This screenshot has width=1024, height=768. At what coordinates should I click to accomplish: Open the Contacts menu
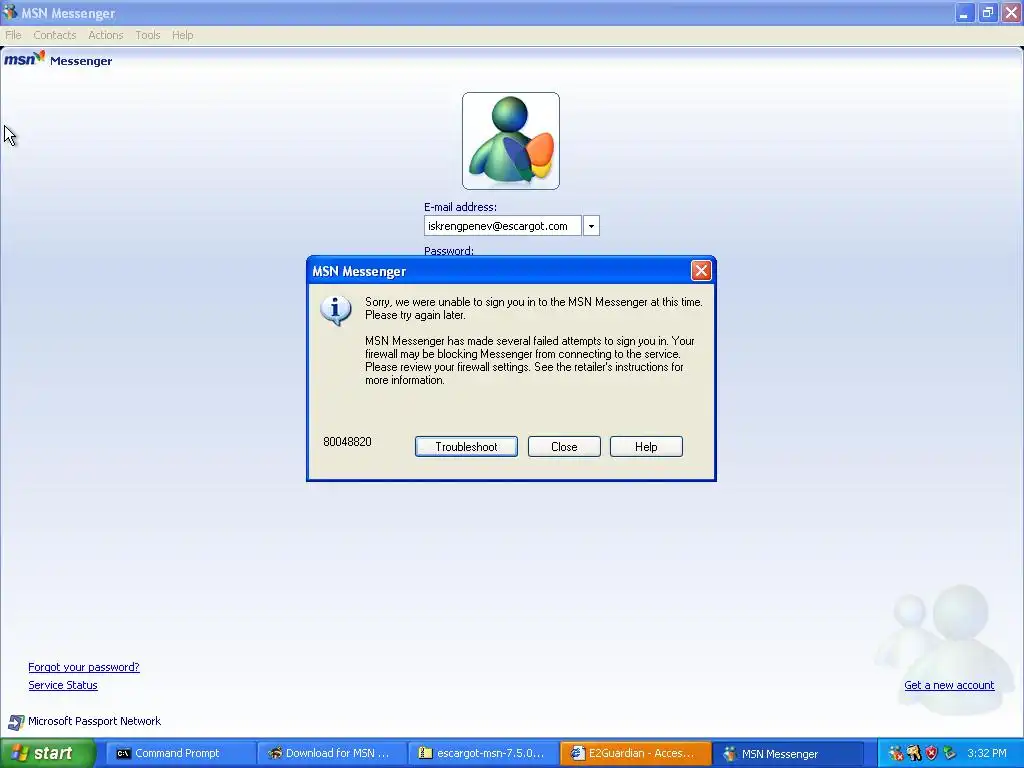pos(55,35)
